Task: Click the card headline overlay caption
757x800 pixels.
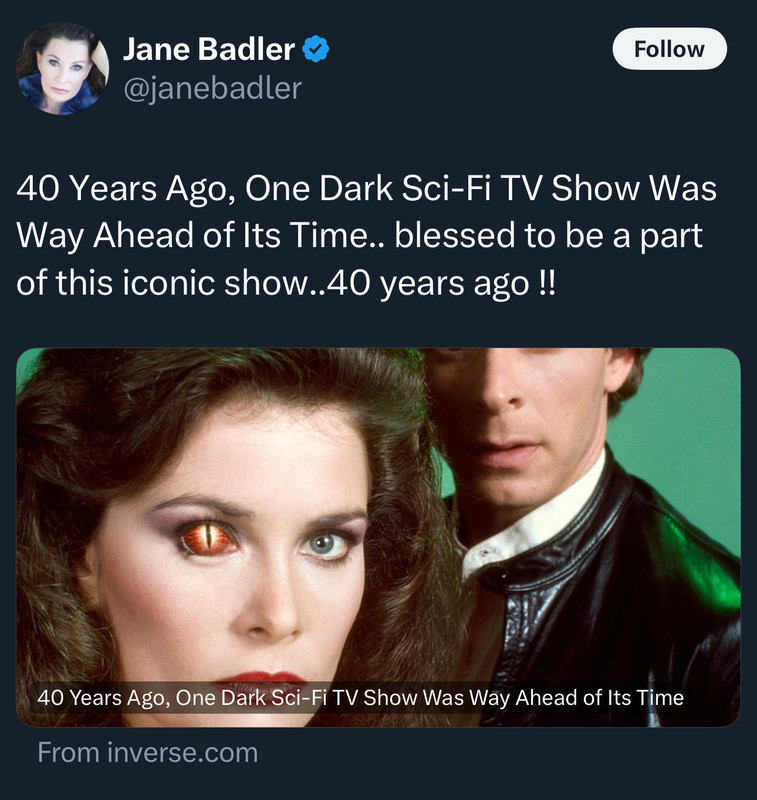Action: pos(360,697)
